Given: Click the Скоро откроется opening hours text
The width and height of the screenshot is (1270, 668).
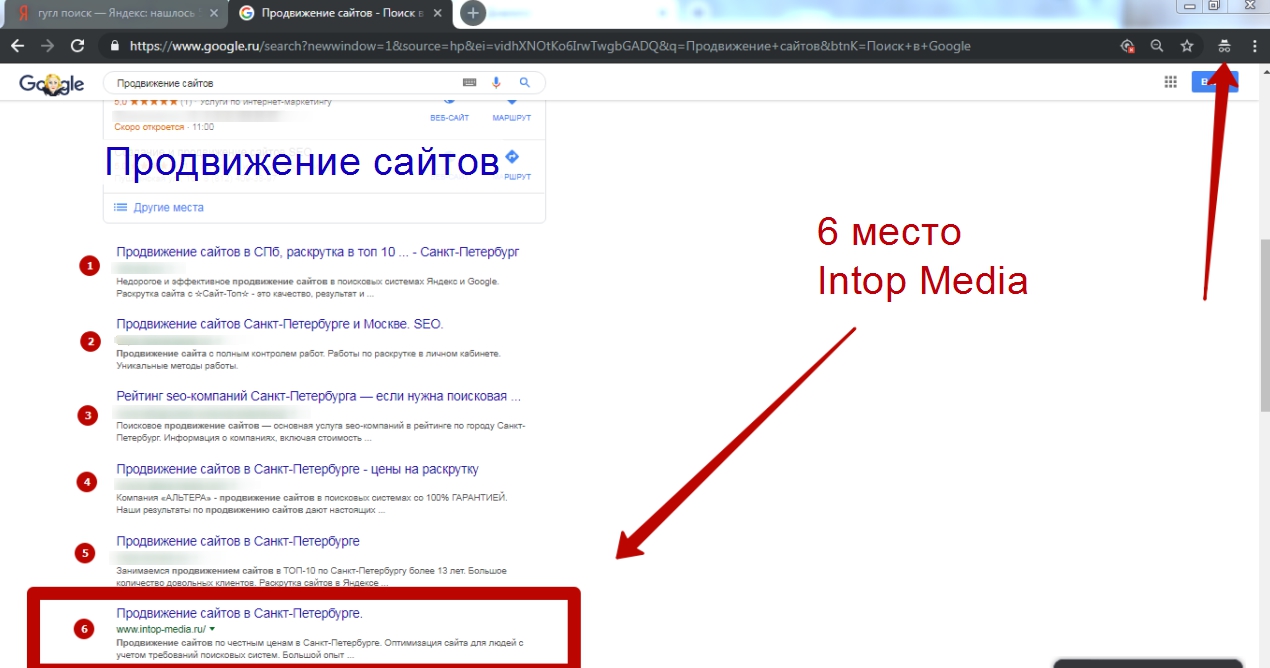Looking at the screenshot, I should coord(149,127).
